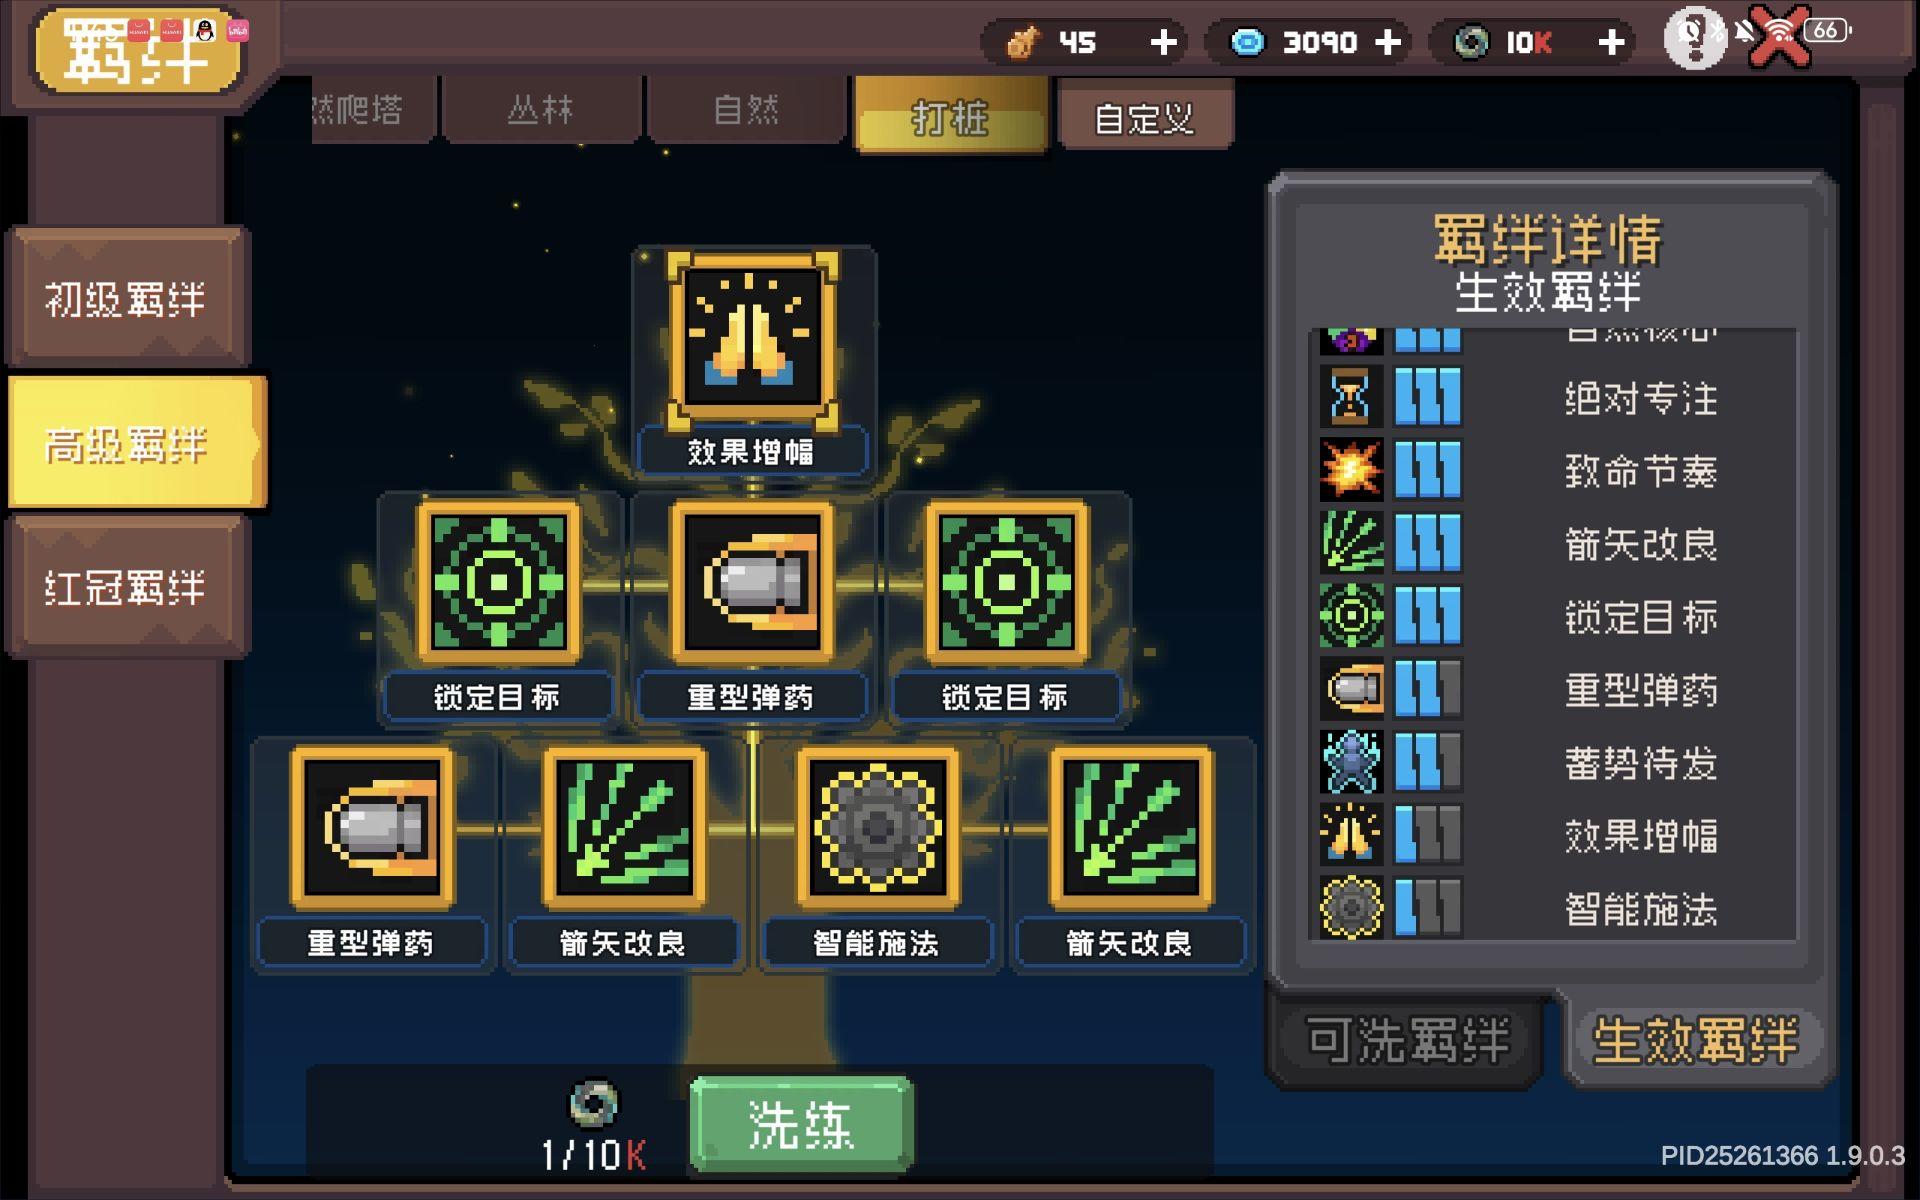
Task: Click the 锁定目标 level bar in details list
Action: (1428, 616)
